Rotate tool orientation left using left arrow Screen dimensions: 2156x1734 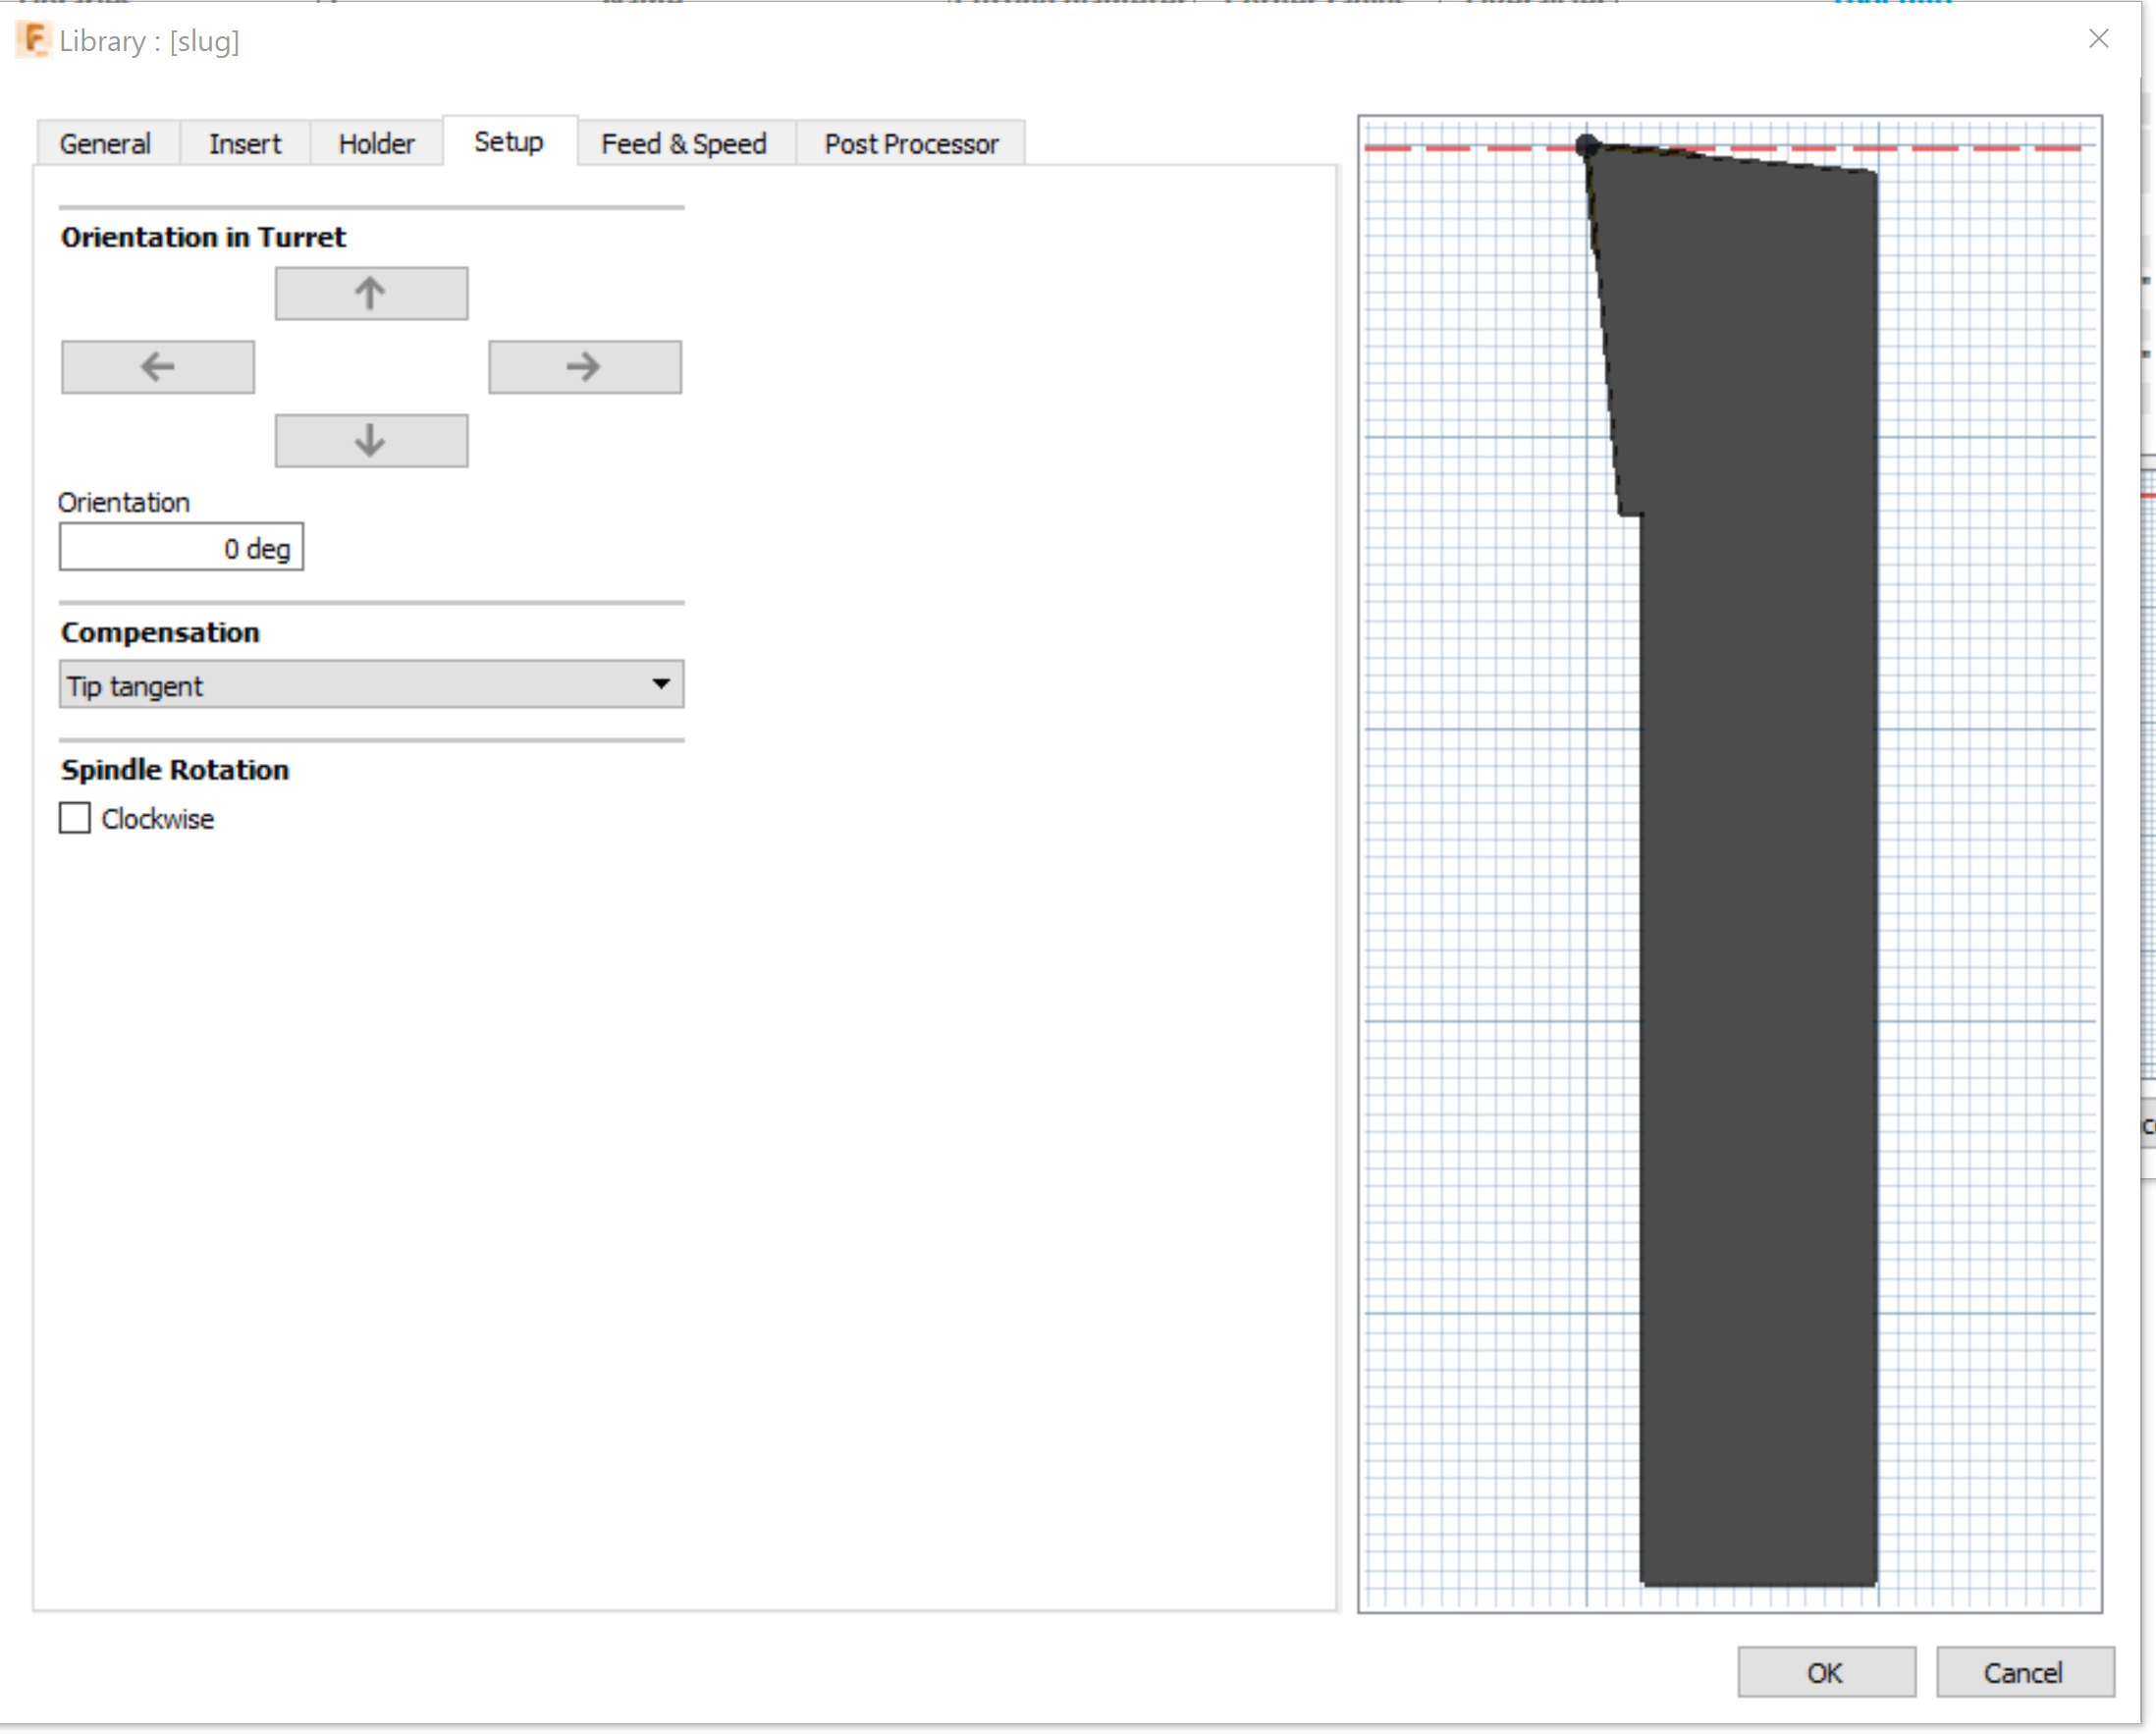[157, 367]
